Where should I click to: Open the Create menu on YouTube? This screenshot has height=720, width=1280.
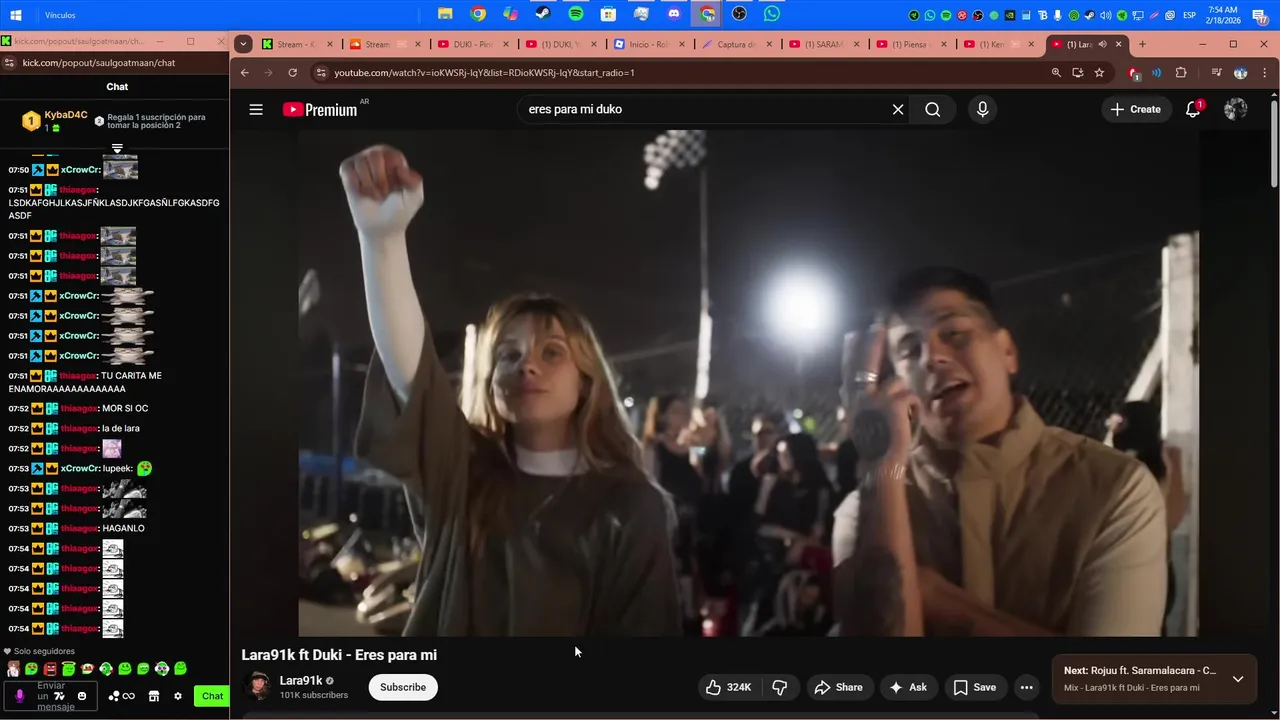(x=1136, y=109)
